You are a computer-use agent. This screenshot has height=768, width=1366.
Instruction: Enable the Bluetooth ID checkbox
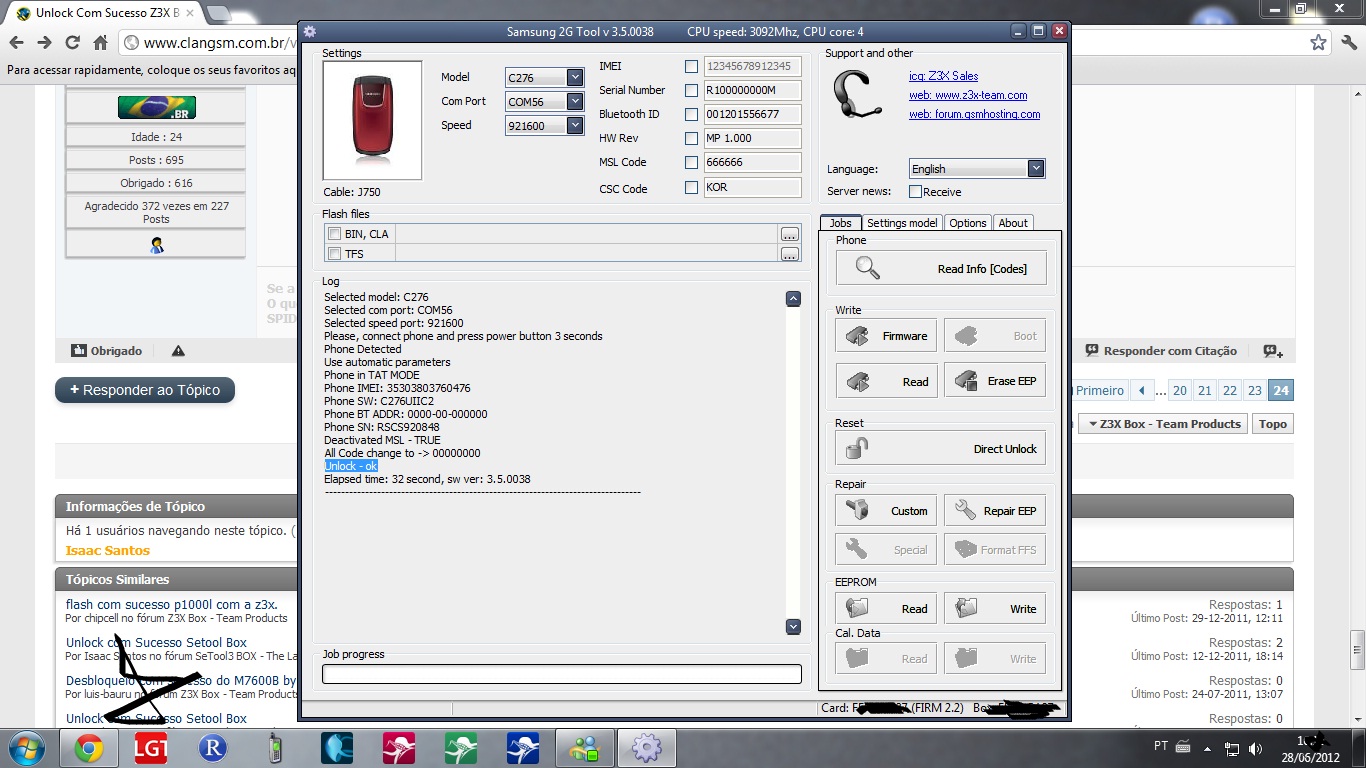[691, 114]
